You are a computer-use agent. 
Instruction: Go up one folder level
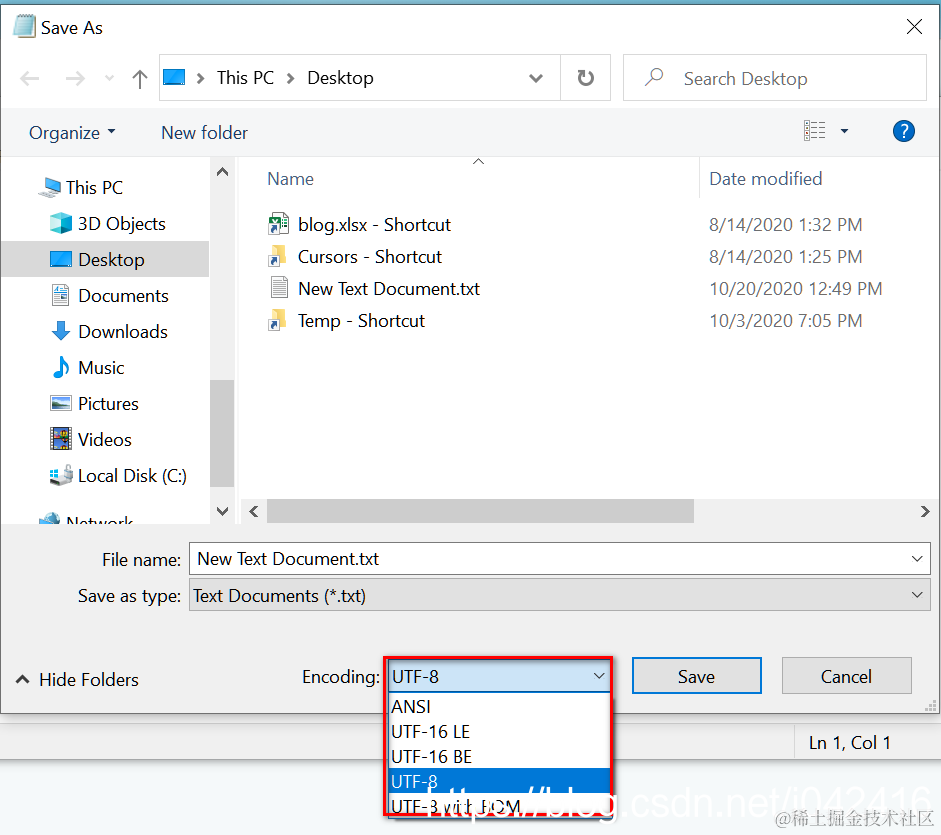pyautogui.click(x=140, y=79)
